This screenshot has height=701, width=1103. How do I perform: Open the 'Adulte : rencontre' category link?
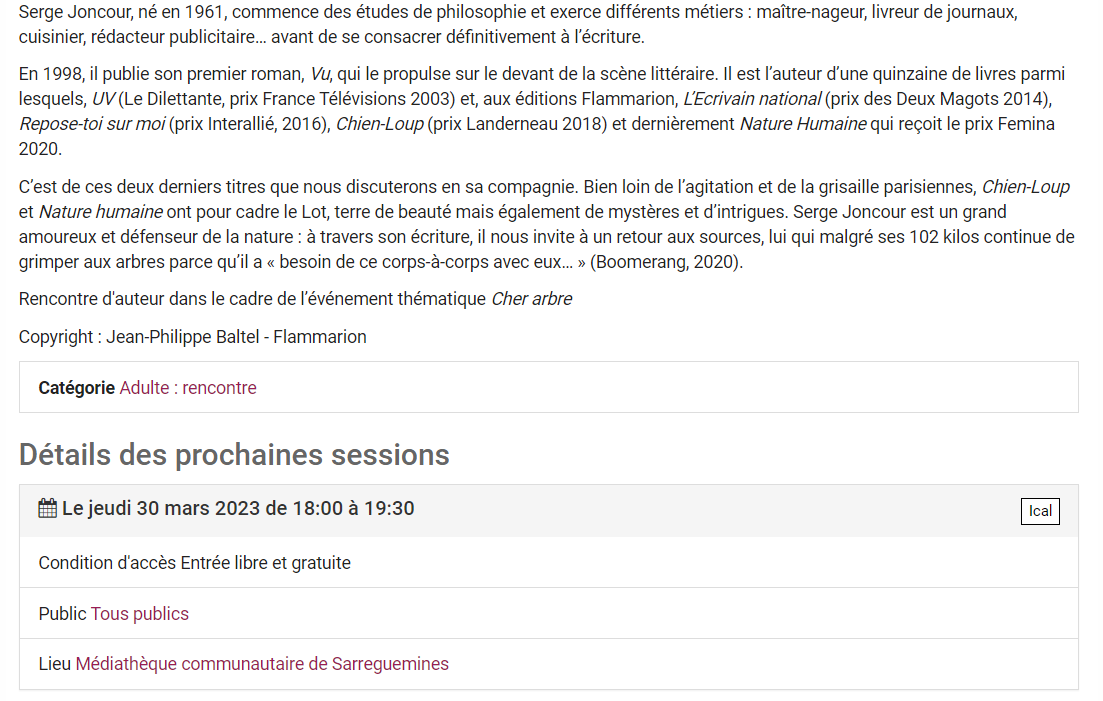click(x=188, y=387)
